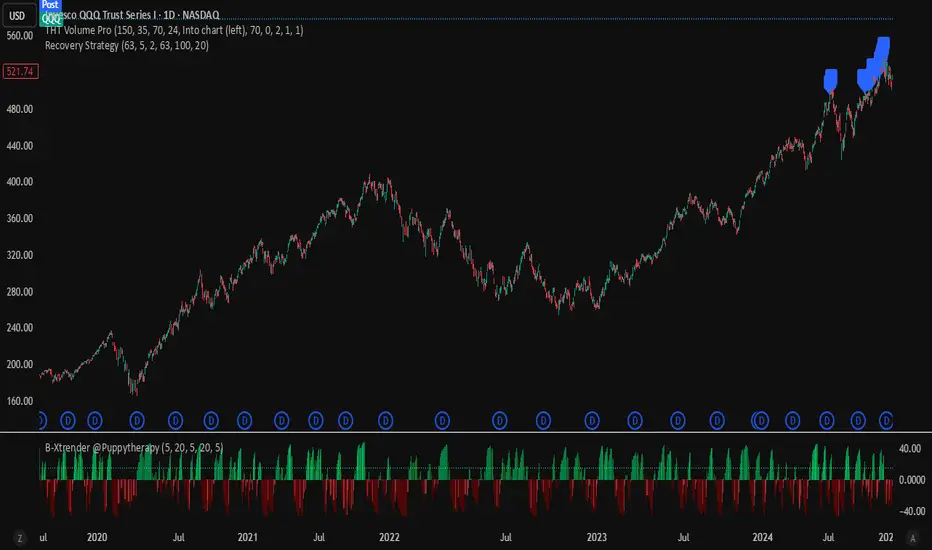Click the pane separator above B-Xtrender

(466, 432)
